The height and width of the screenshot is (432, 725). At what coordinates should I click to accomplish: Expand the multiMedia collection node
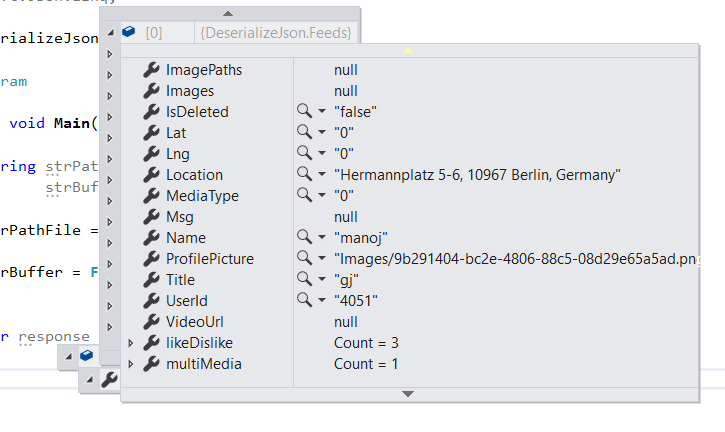click(x=131, y=364)
